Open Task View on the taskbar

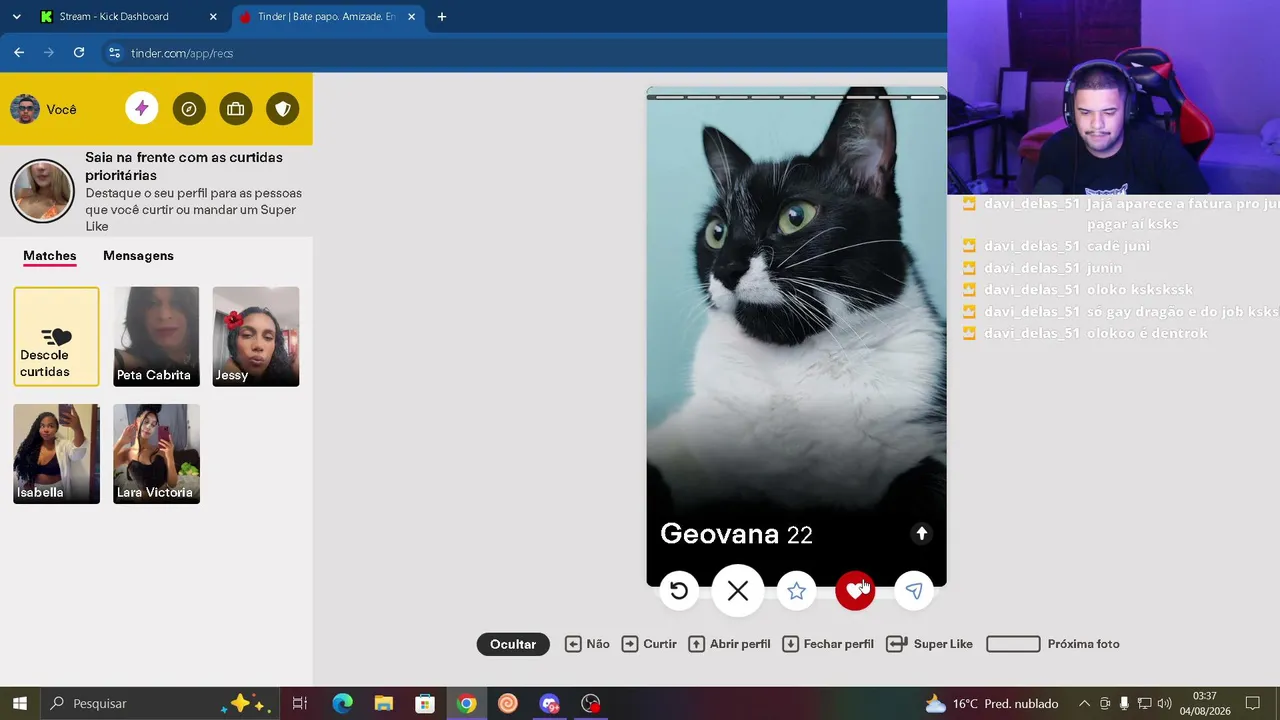300,703
